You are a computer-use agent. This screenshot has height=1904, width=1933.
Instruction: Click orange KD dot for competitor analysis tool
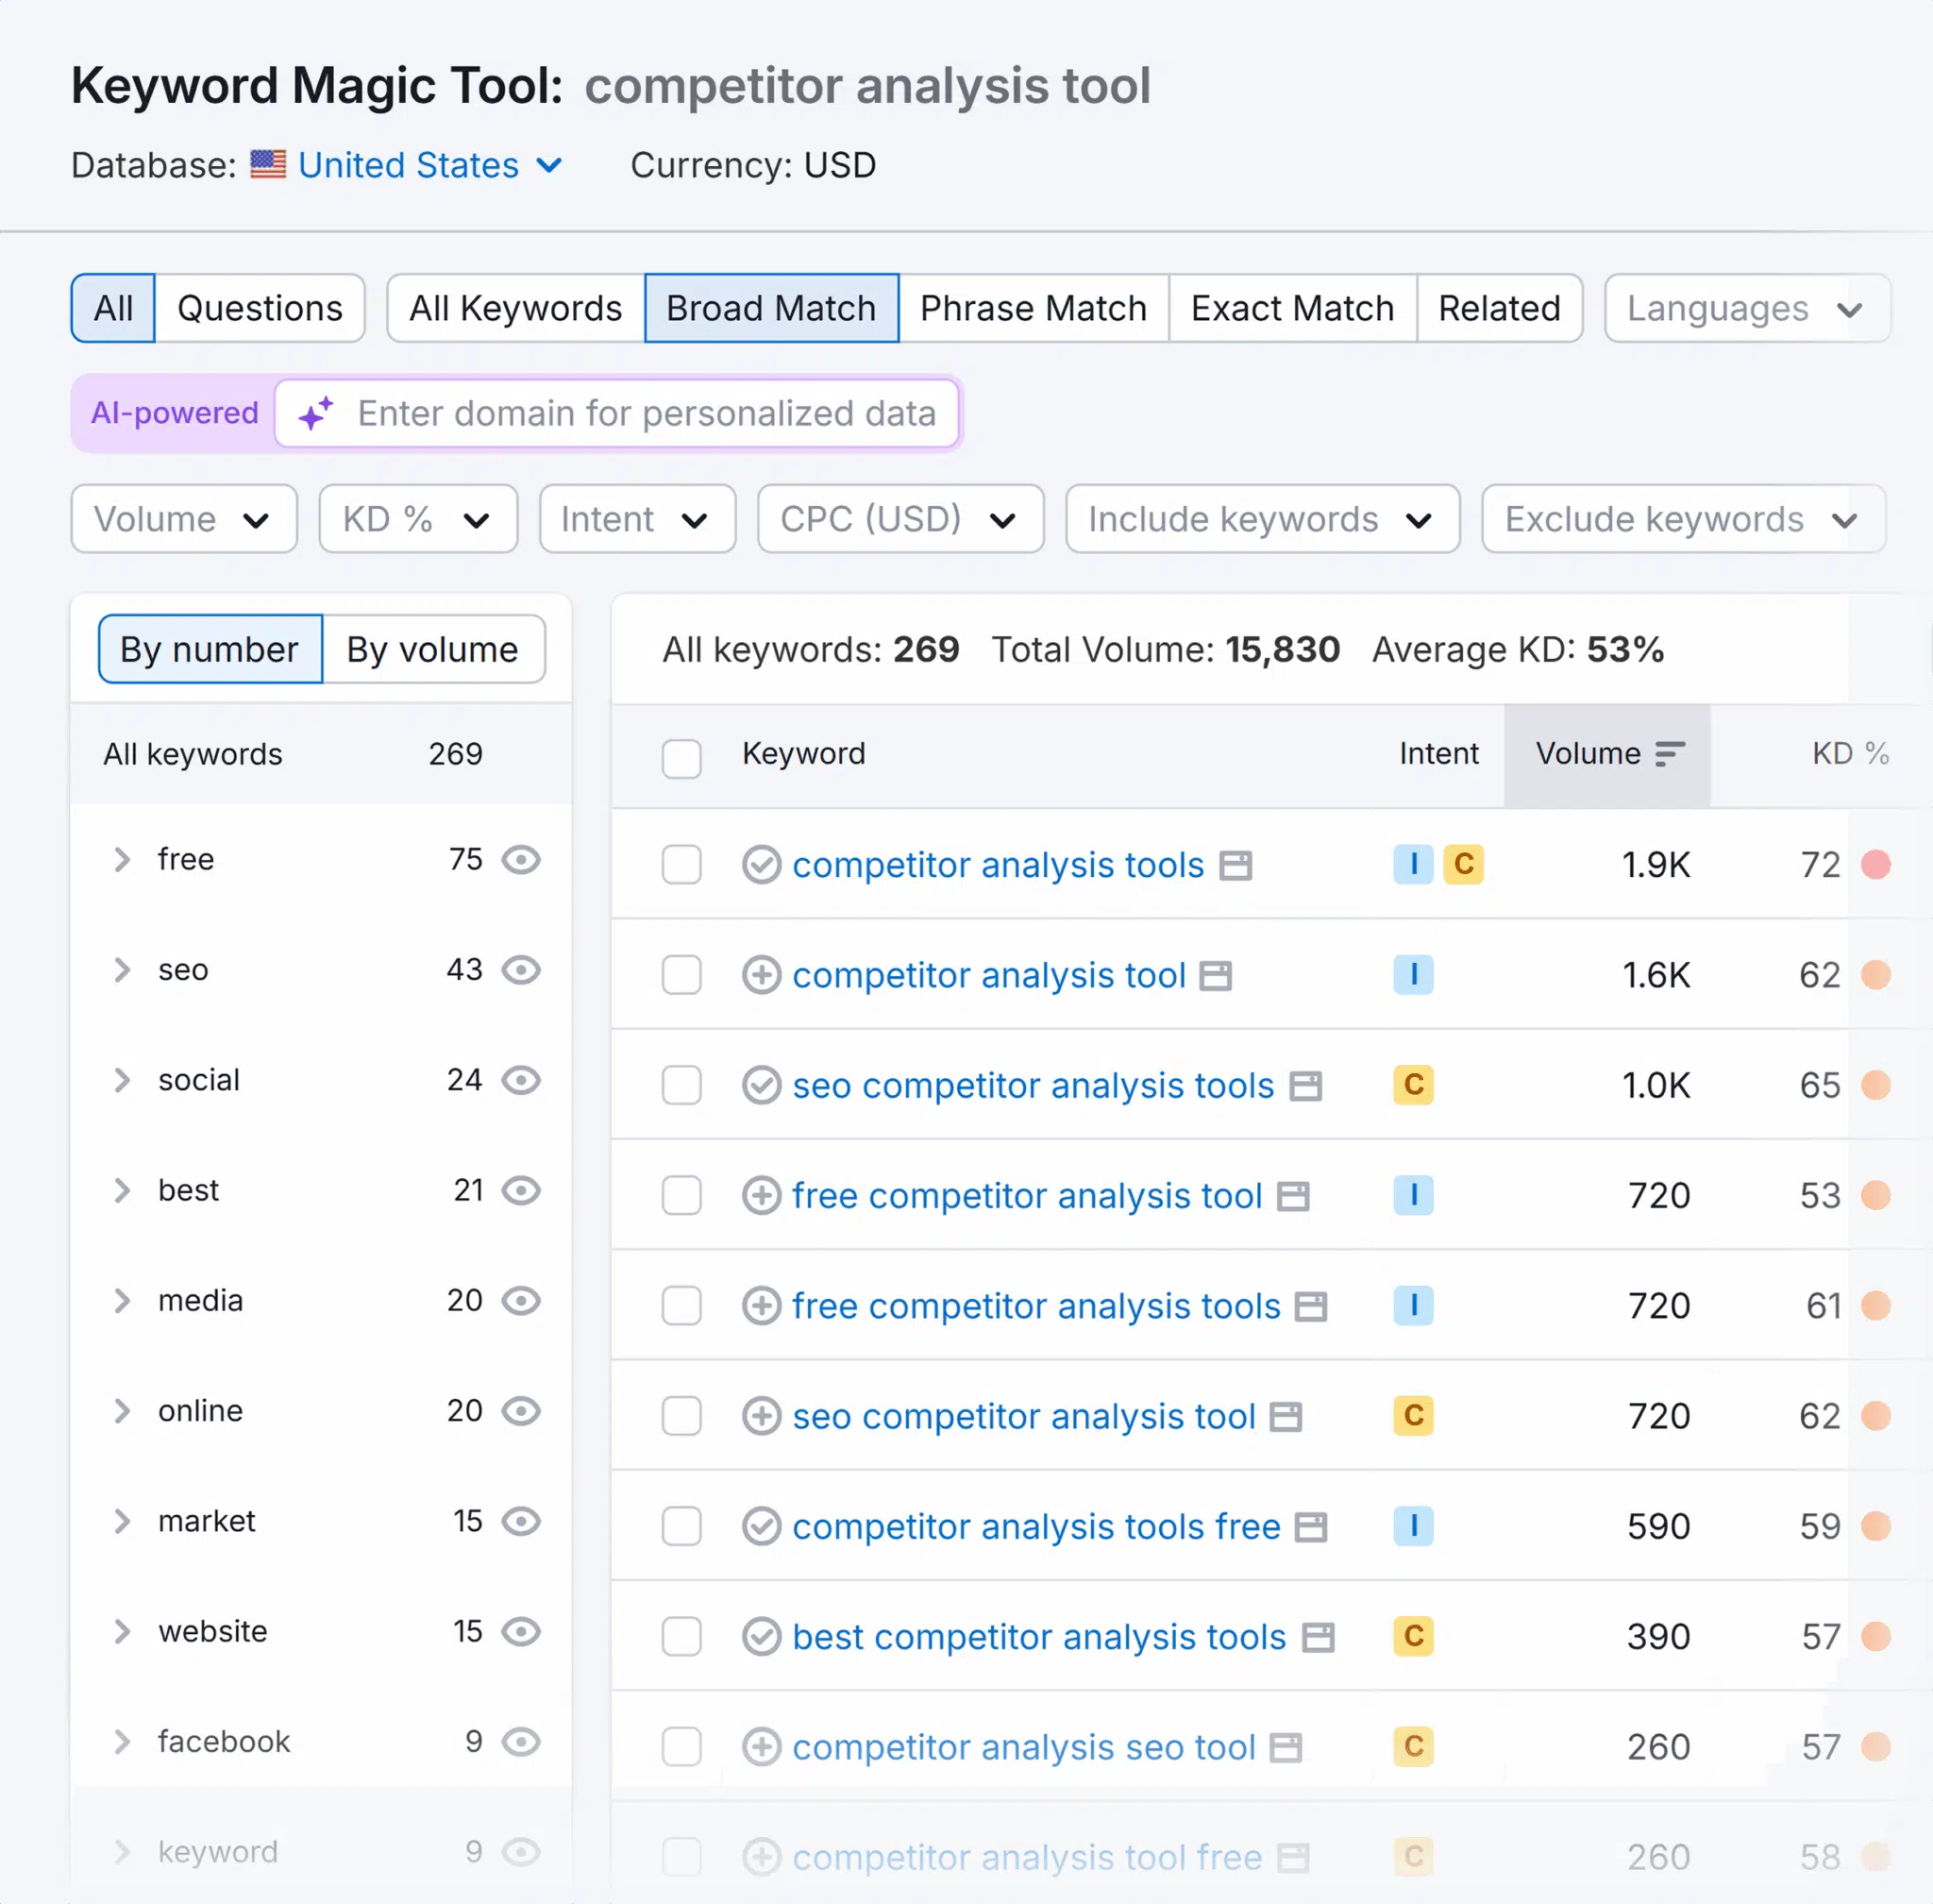click(1875, 974)
